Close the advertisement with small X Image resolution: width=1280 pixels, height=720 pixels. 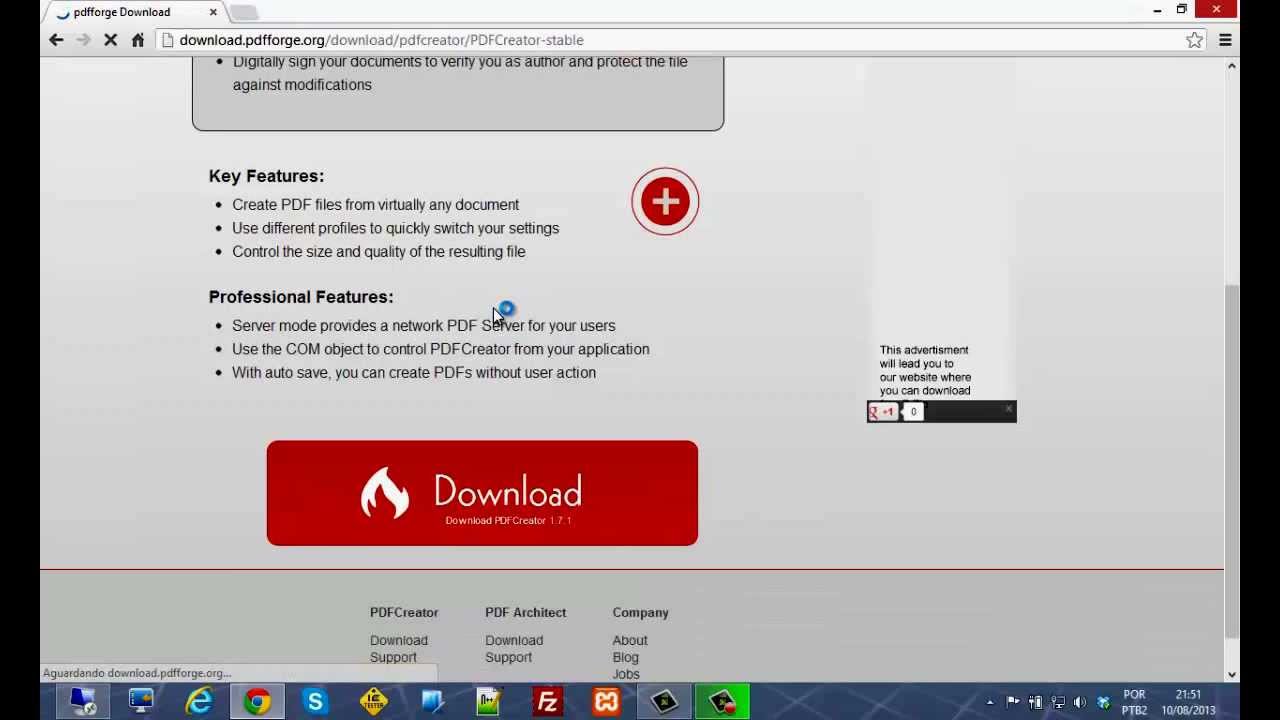[x=1009, y=408]
